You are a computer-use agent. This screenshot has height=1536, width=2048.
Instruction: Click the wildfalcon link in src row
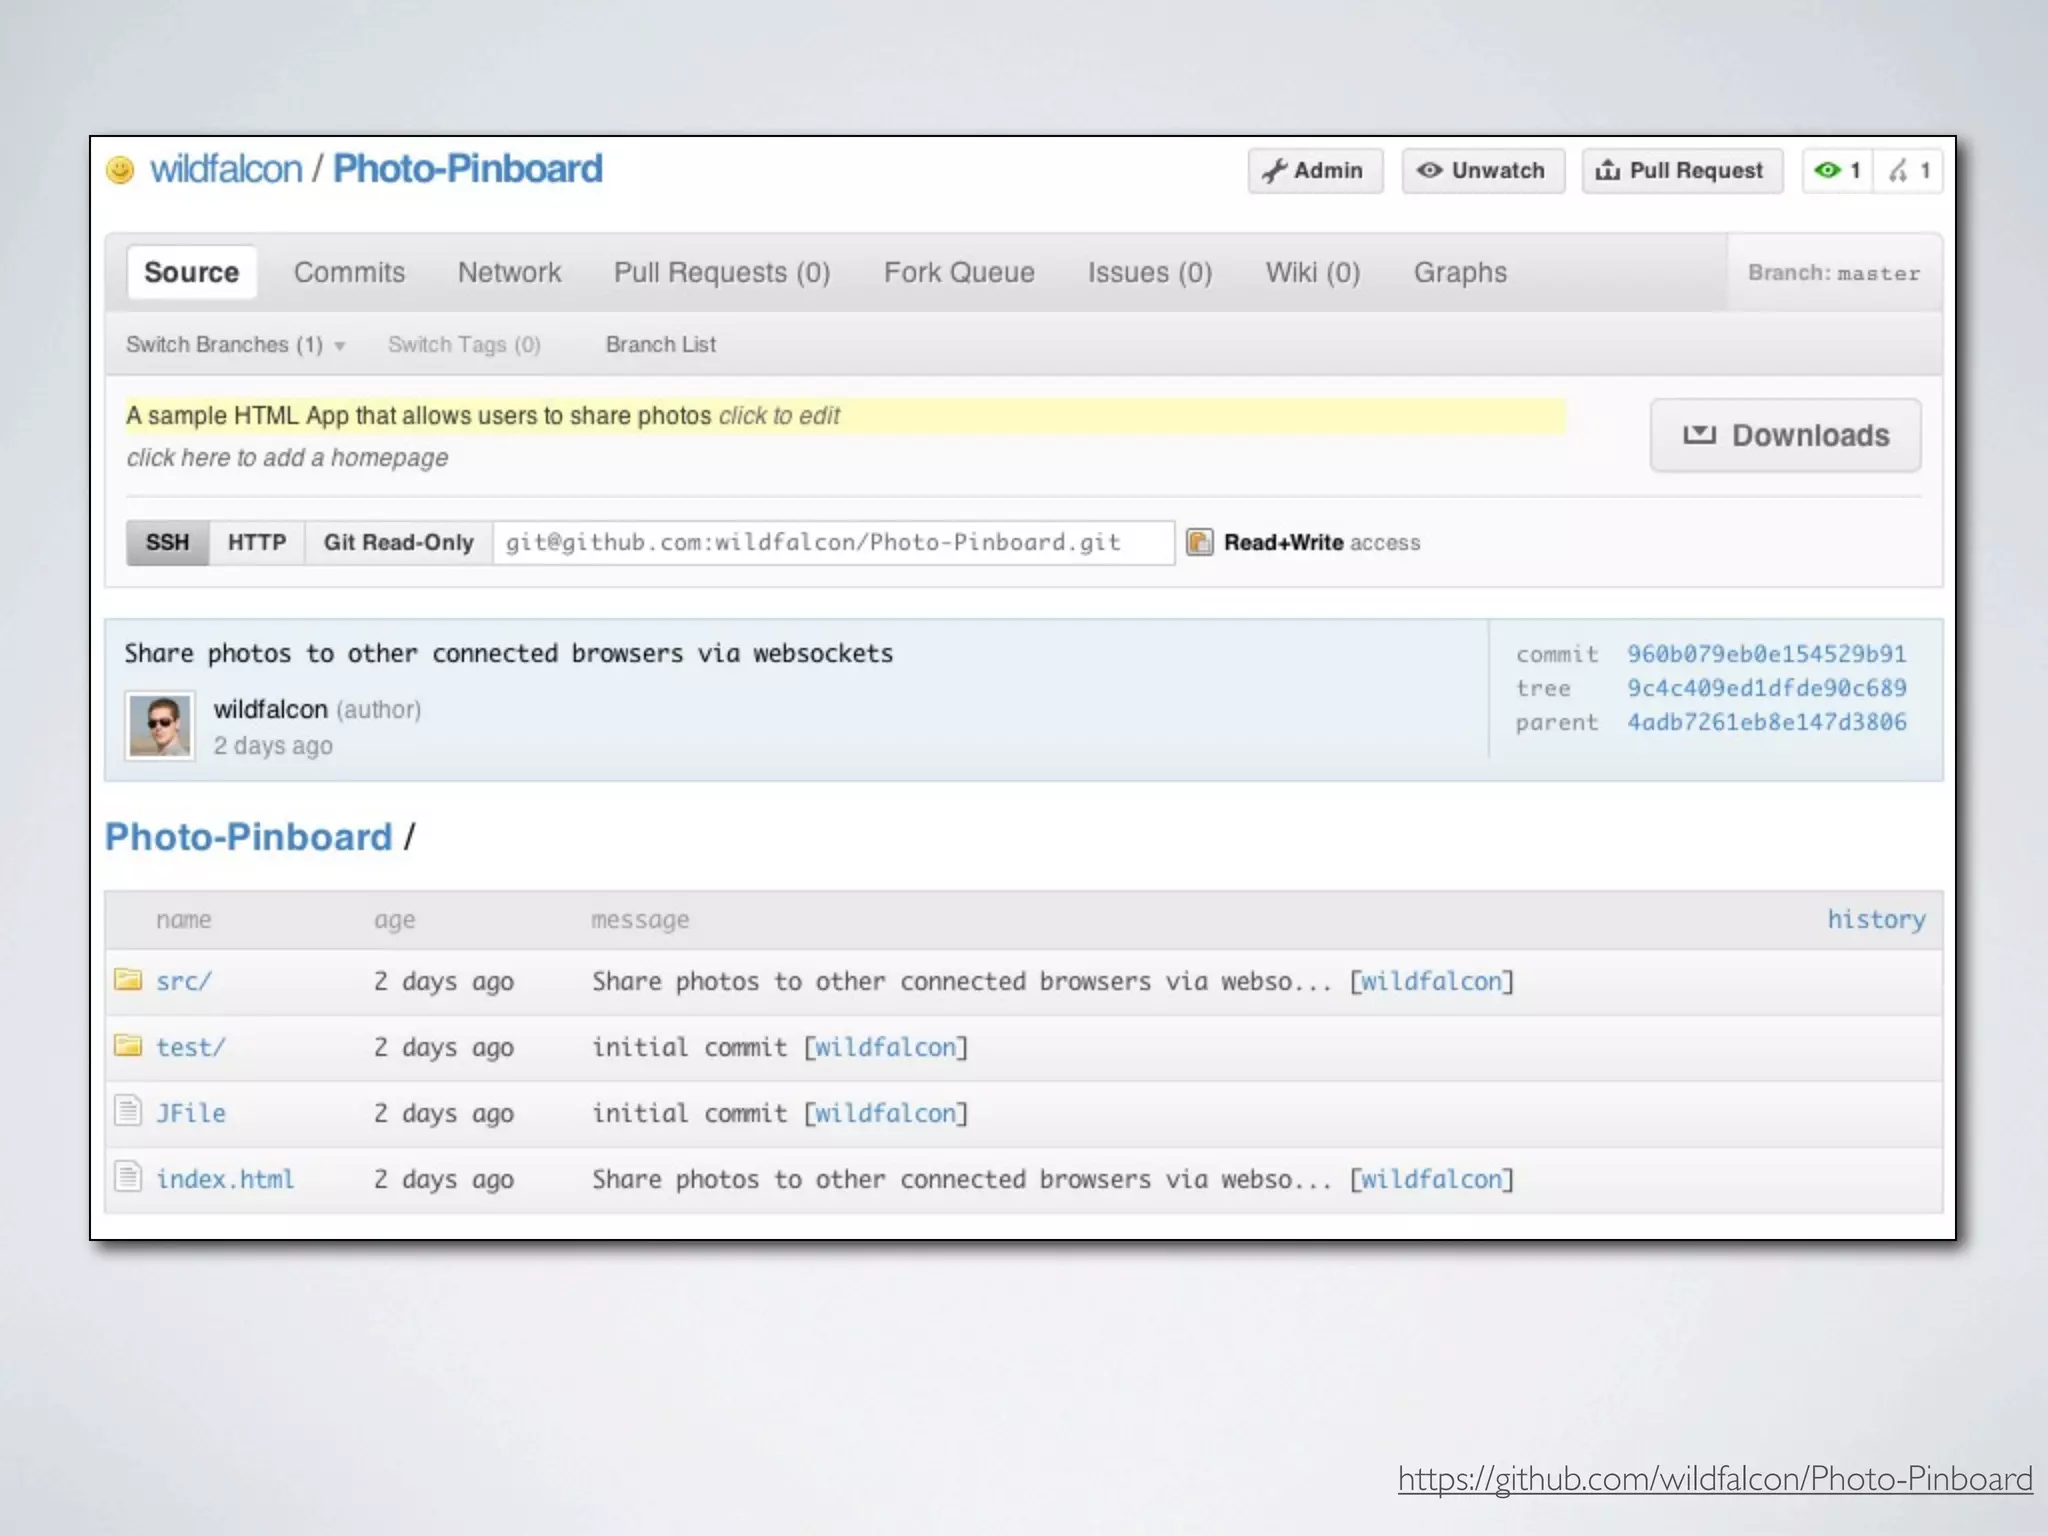(1431, 981)
